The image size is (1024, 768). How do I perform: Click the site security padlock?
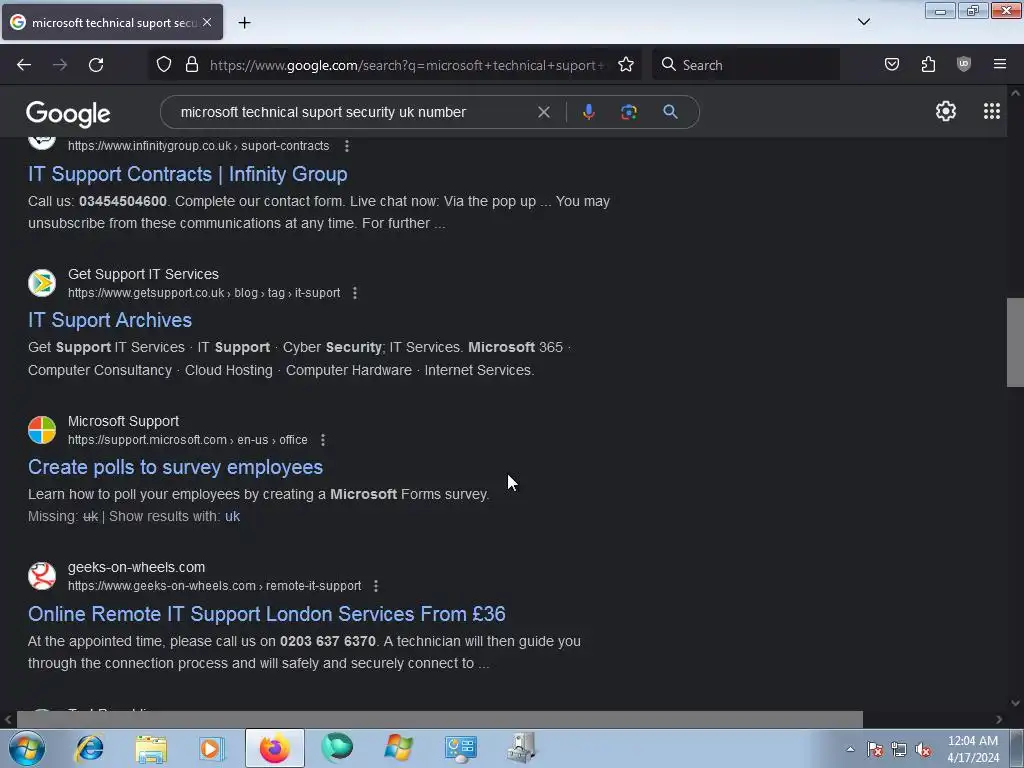[x=191, y=65]
